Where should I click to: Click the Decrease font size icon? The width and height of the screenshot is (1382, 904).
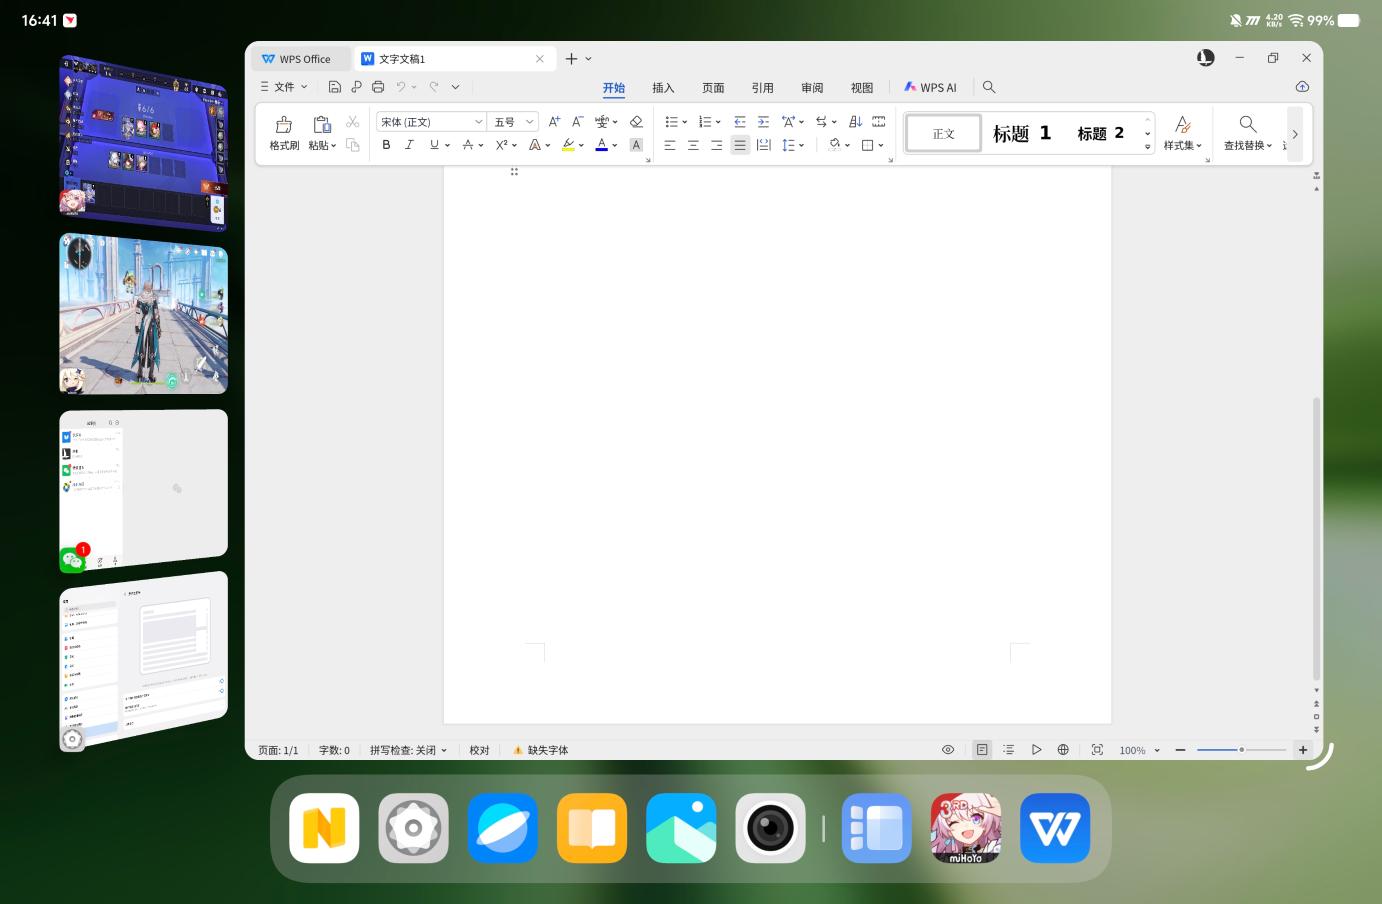(577, 121)
